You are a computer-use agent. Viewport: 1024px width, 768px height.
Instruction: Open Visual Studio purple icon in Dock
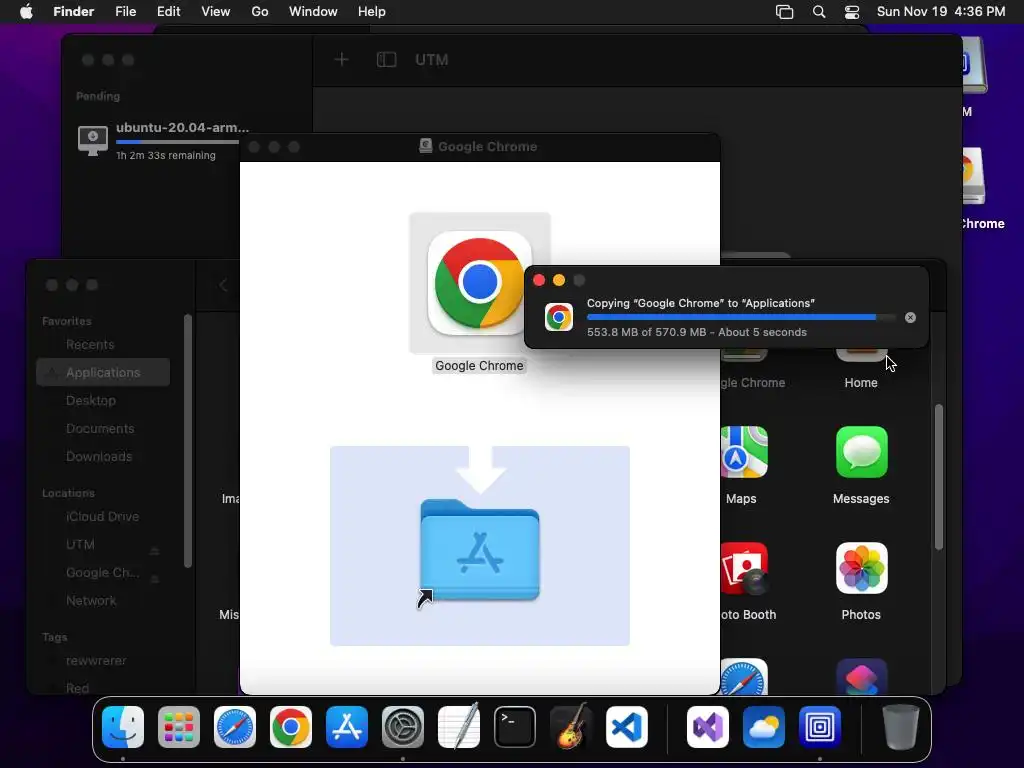click(707, 727)
